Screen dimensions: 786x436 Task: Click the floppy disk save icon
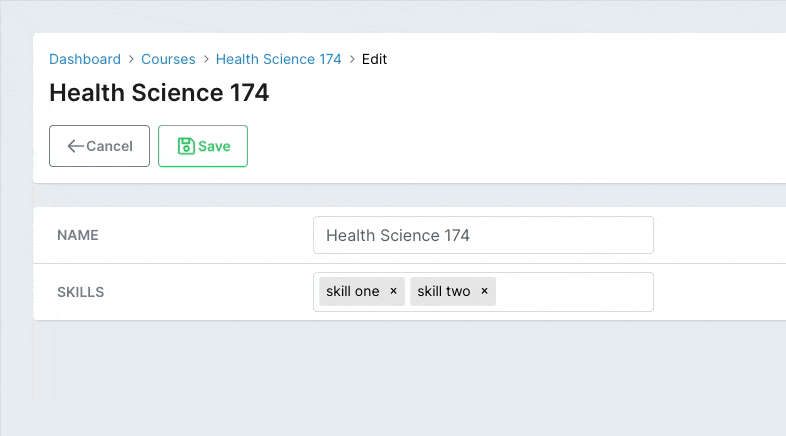(186, 146)
